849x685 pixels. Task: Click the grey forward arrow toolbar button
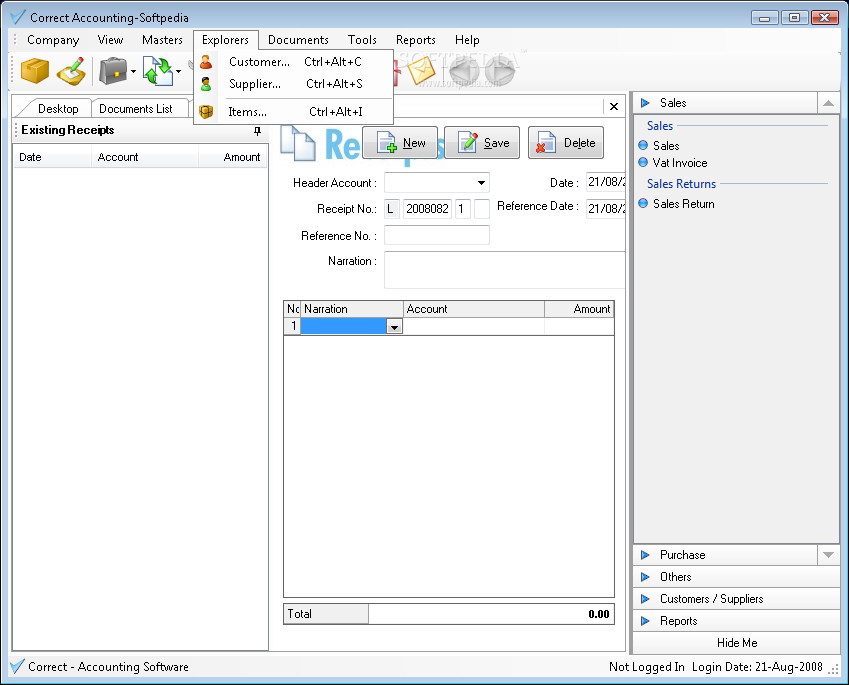point(499,70)
